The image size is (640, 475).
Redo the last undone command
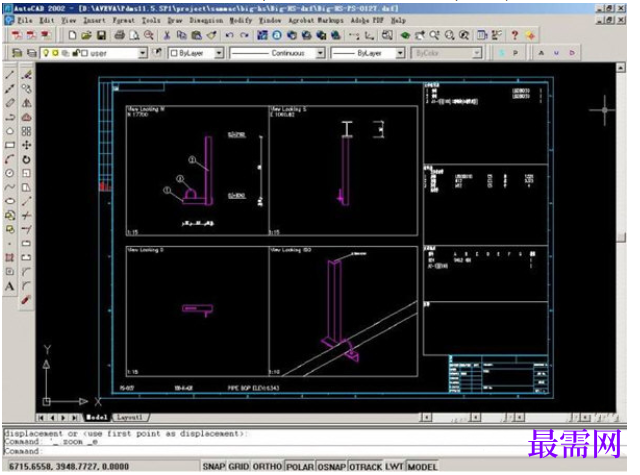point(244,36)
